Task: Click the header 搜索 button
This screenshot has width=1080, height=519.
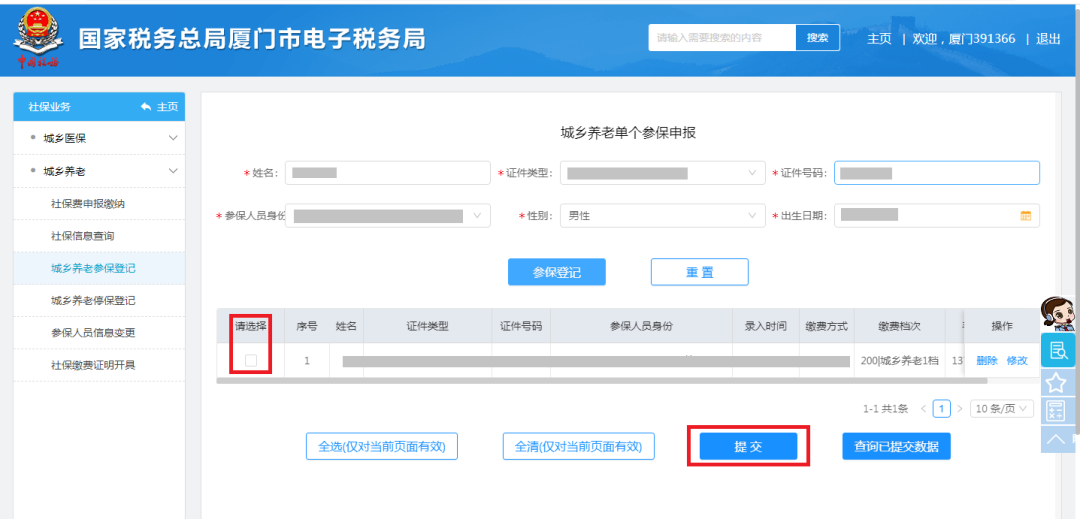Action: click(818, 38)
